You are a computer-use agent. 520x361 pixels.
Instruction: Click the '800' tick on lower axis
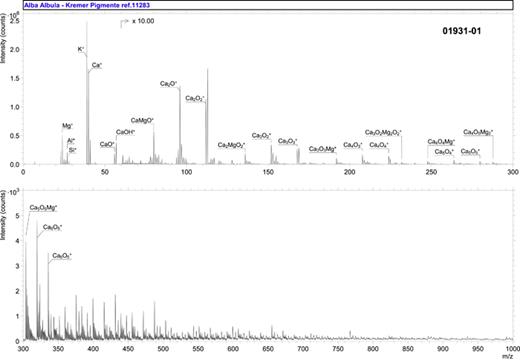pos(373,349)
